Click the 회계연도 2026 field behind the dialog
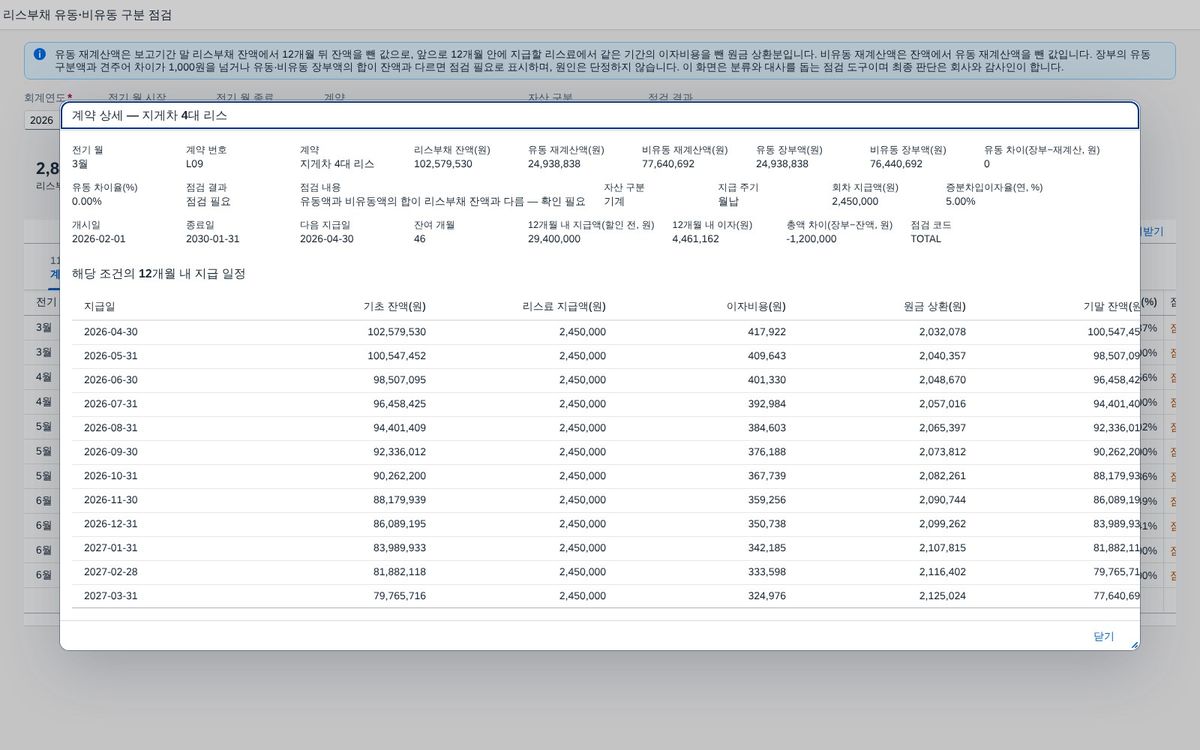Viewport: 1200px width, 750px height. pyautogui.click(x=42, y=120)
